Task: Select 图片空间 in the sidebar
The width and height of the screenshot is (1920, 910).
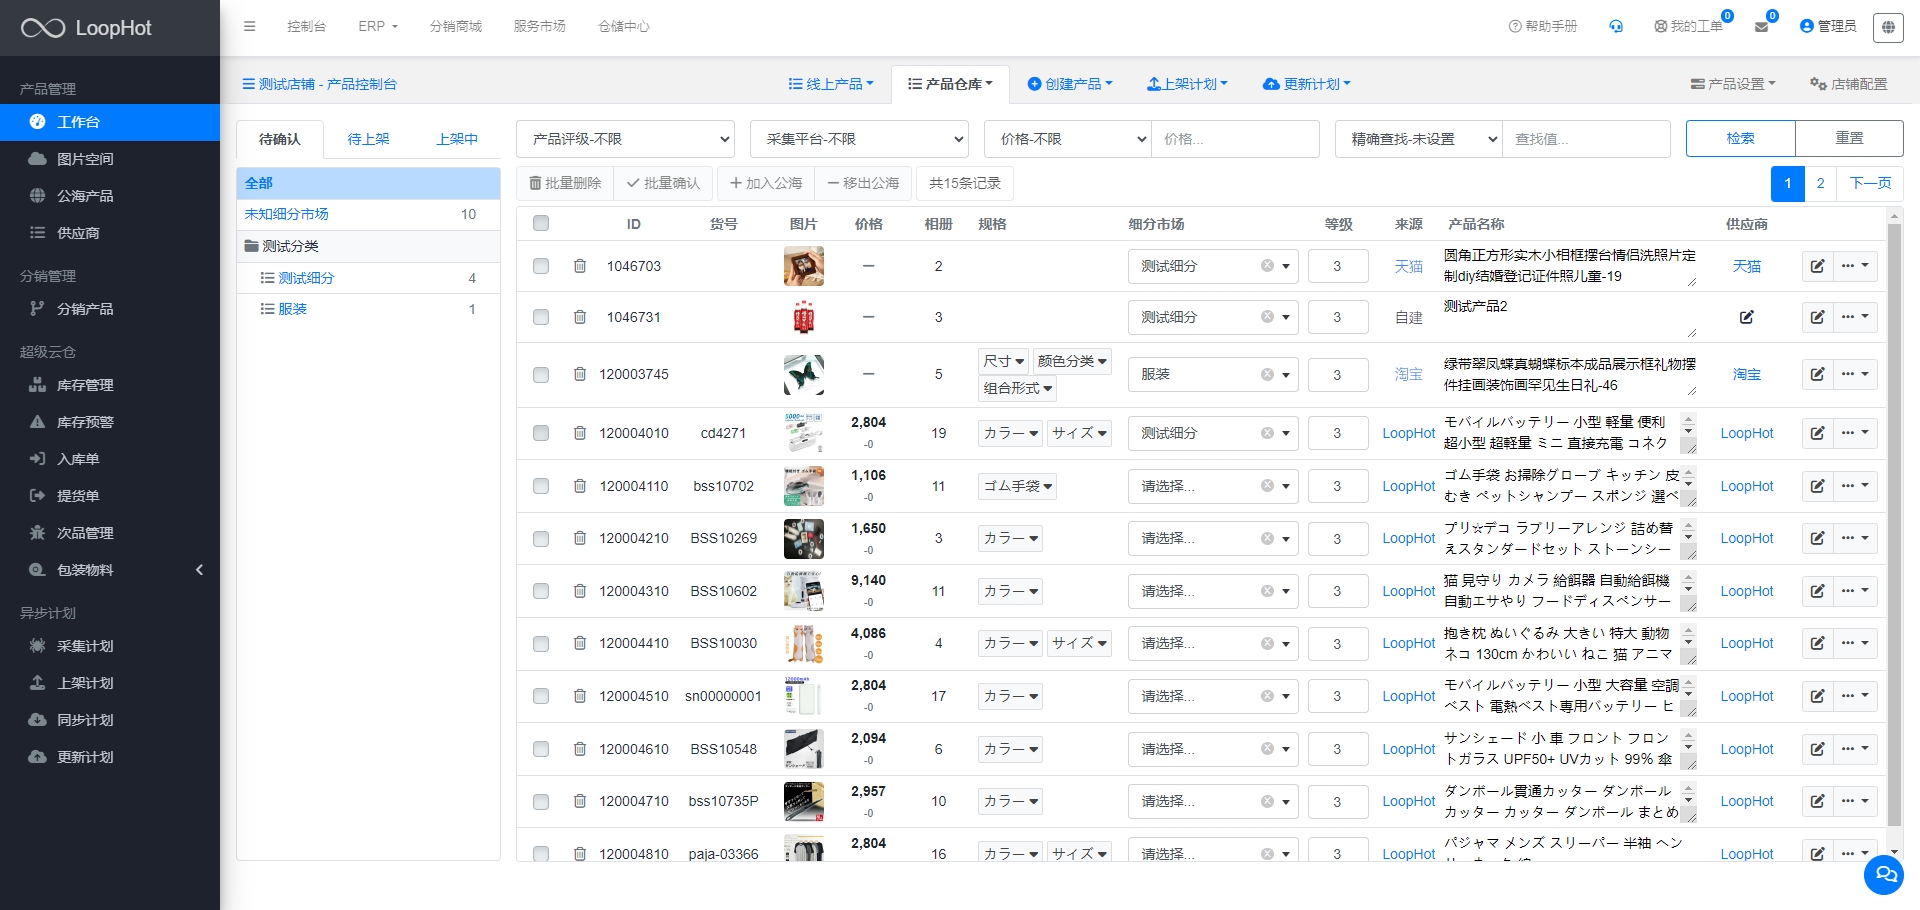Action: coord(85,159)
